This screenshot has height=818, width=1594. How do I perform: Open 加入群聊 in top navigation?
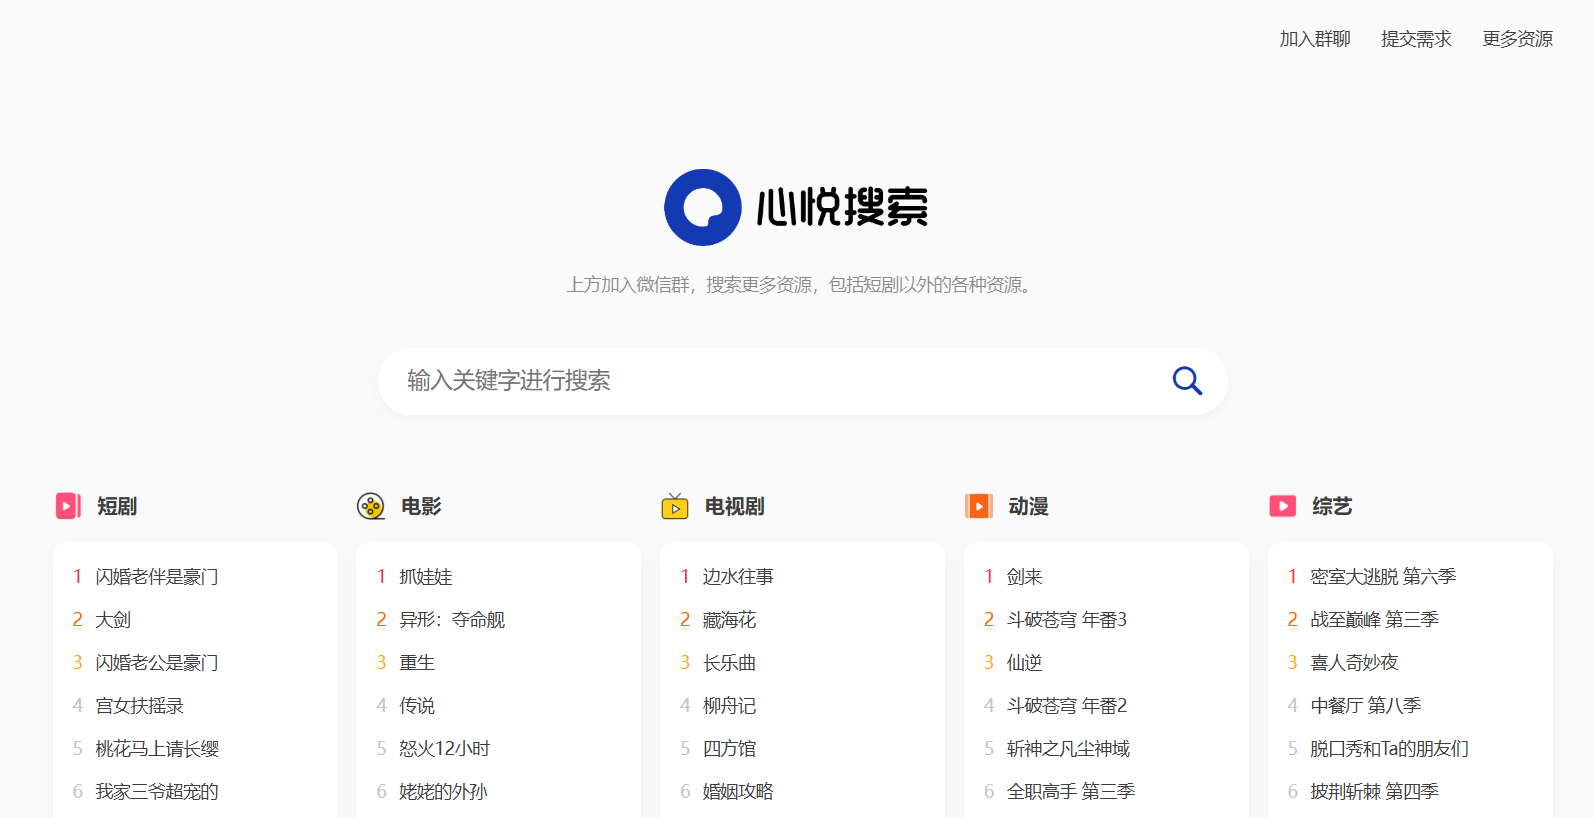[x=1315, y=39]
